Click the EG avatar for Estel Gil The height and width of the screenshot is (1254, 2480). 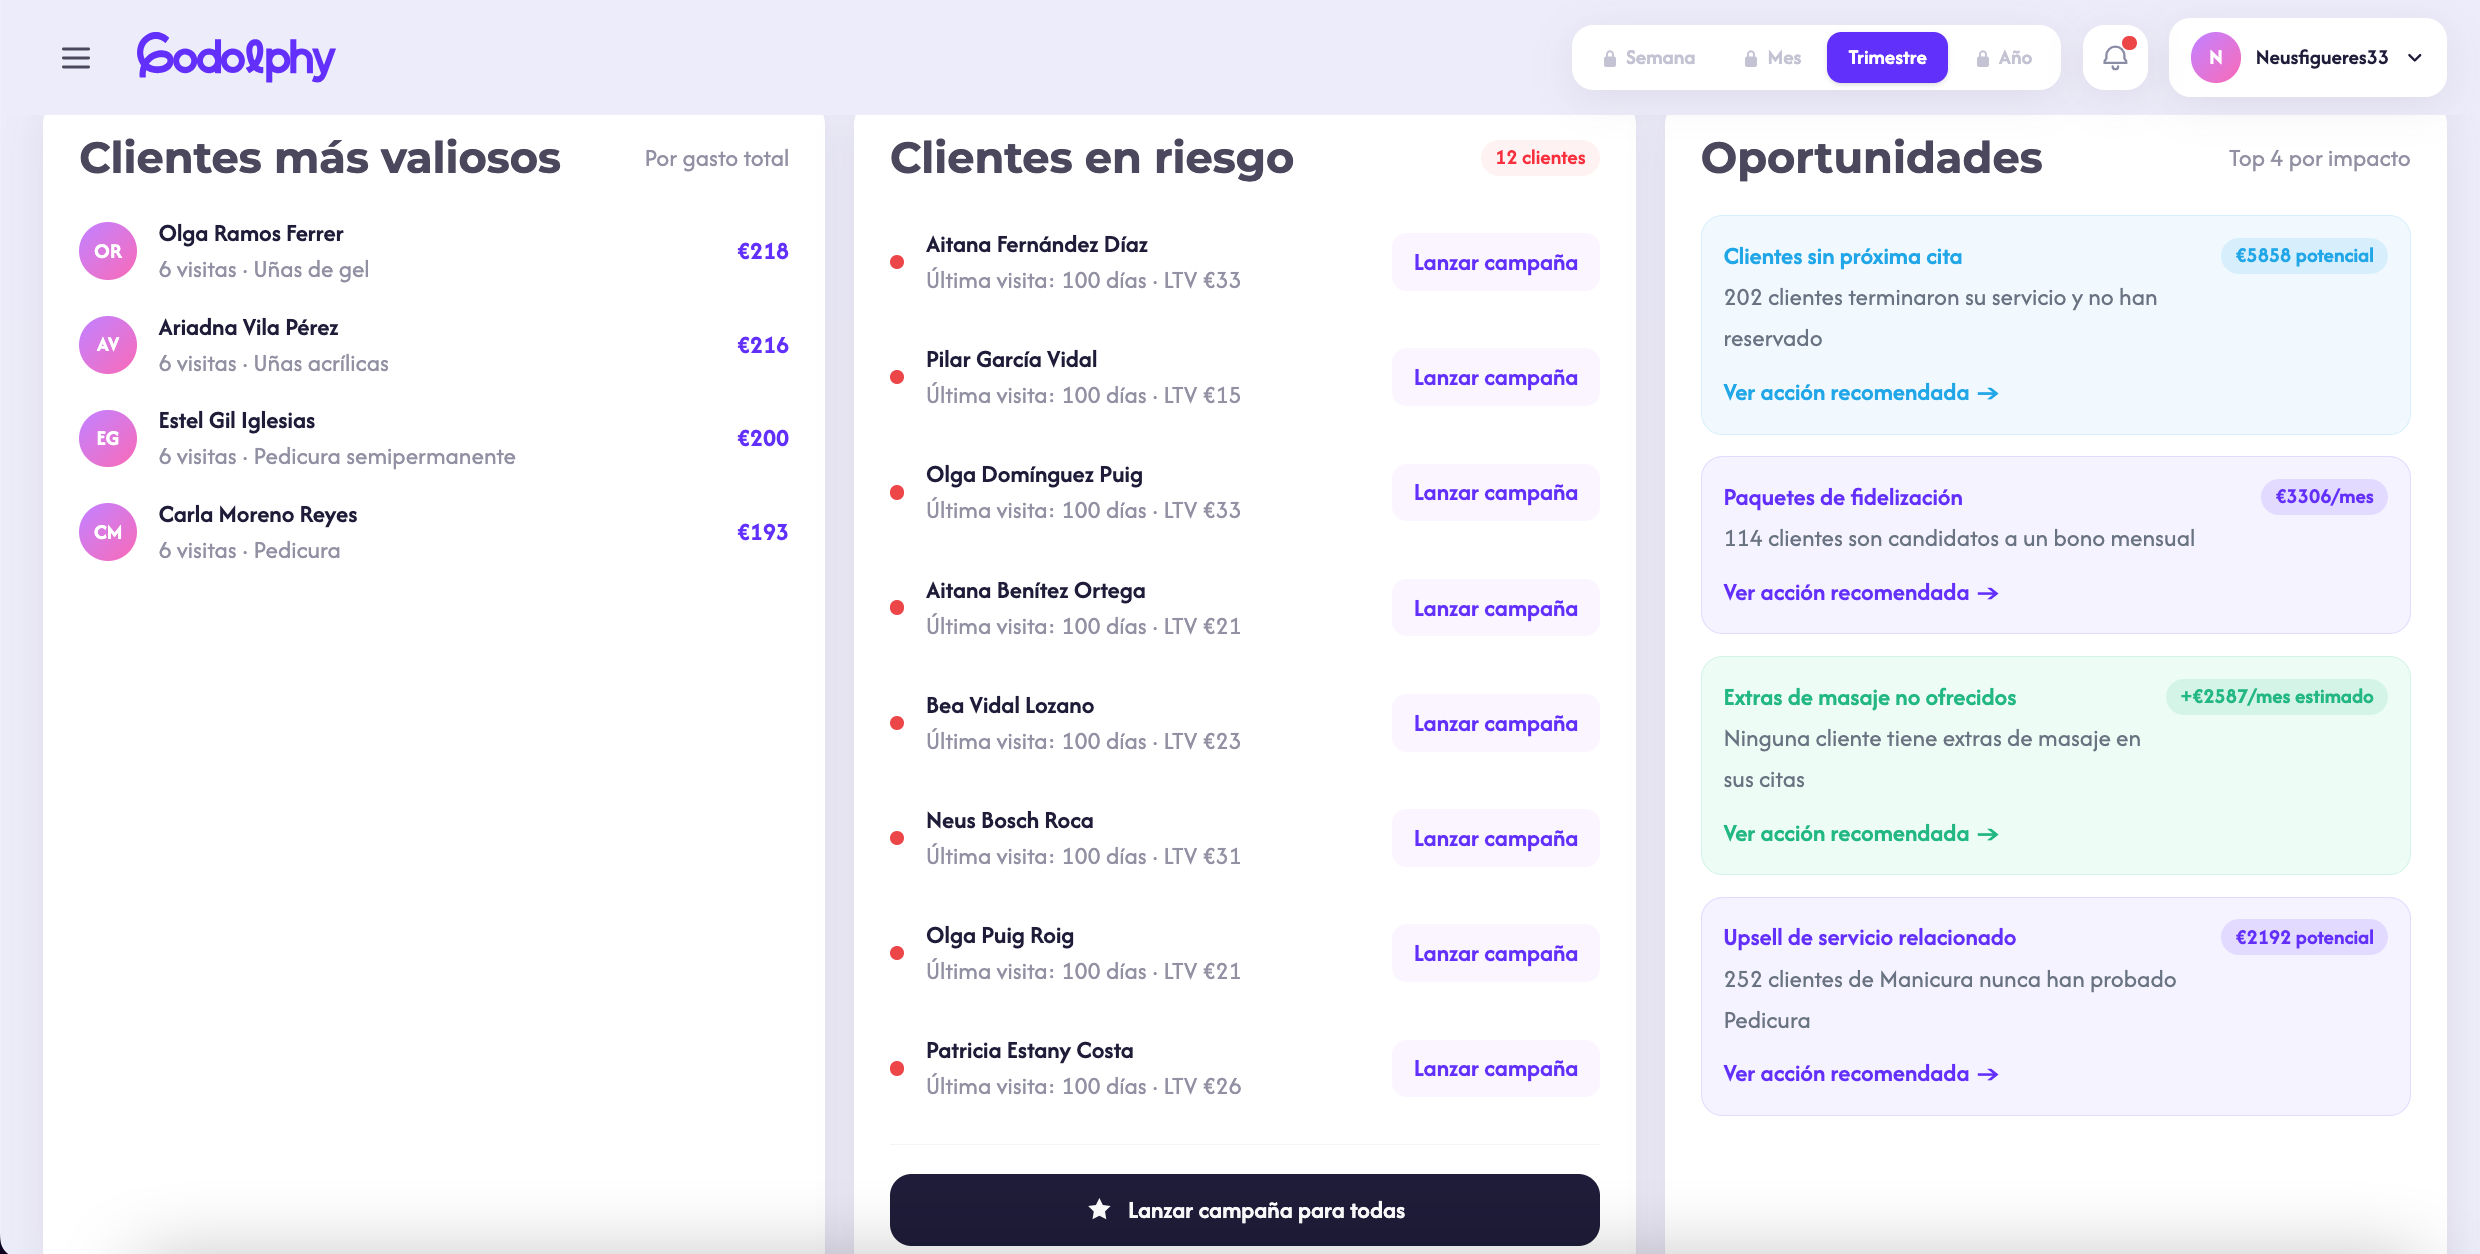click(x=108, y=438)
